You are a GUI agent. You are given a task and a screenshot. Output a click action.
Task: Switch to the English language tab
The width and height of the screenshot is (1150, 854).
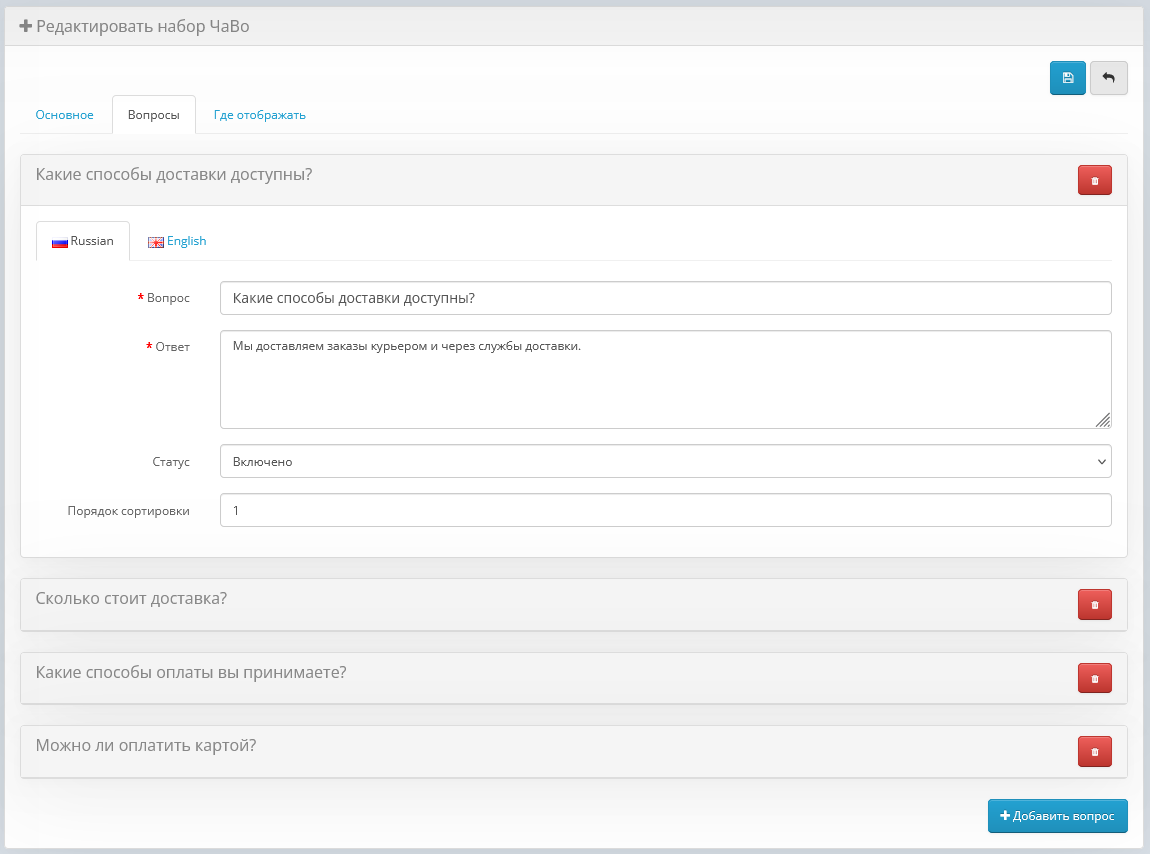pos(177,241)
